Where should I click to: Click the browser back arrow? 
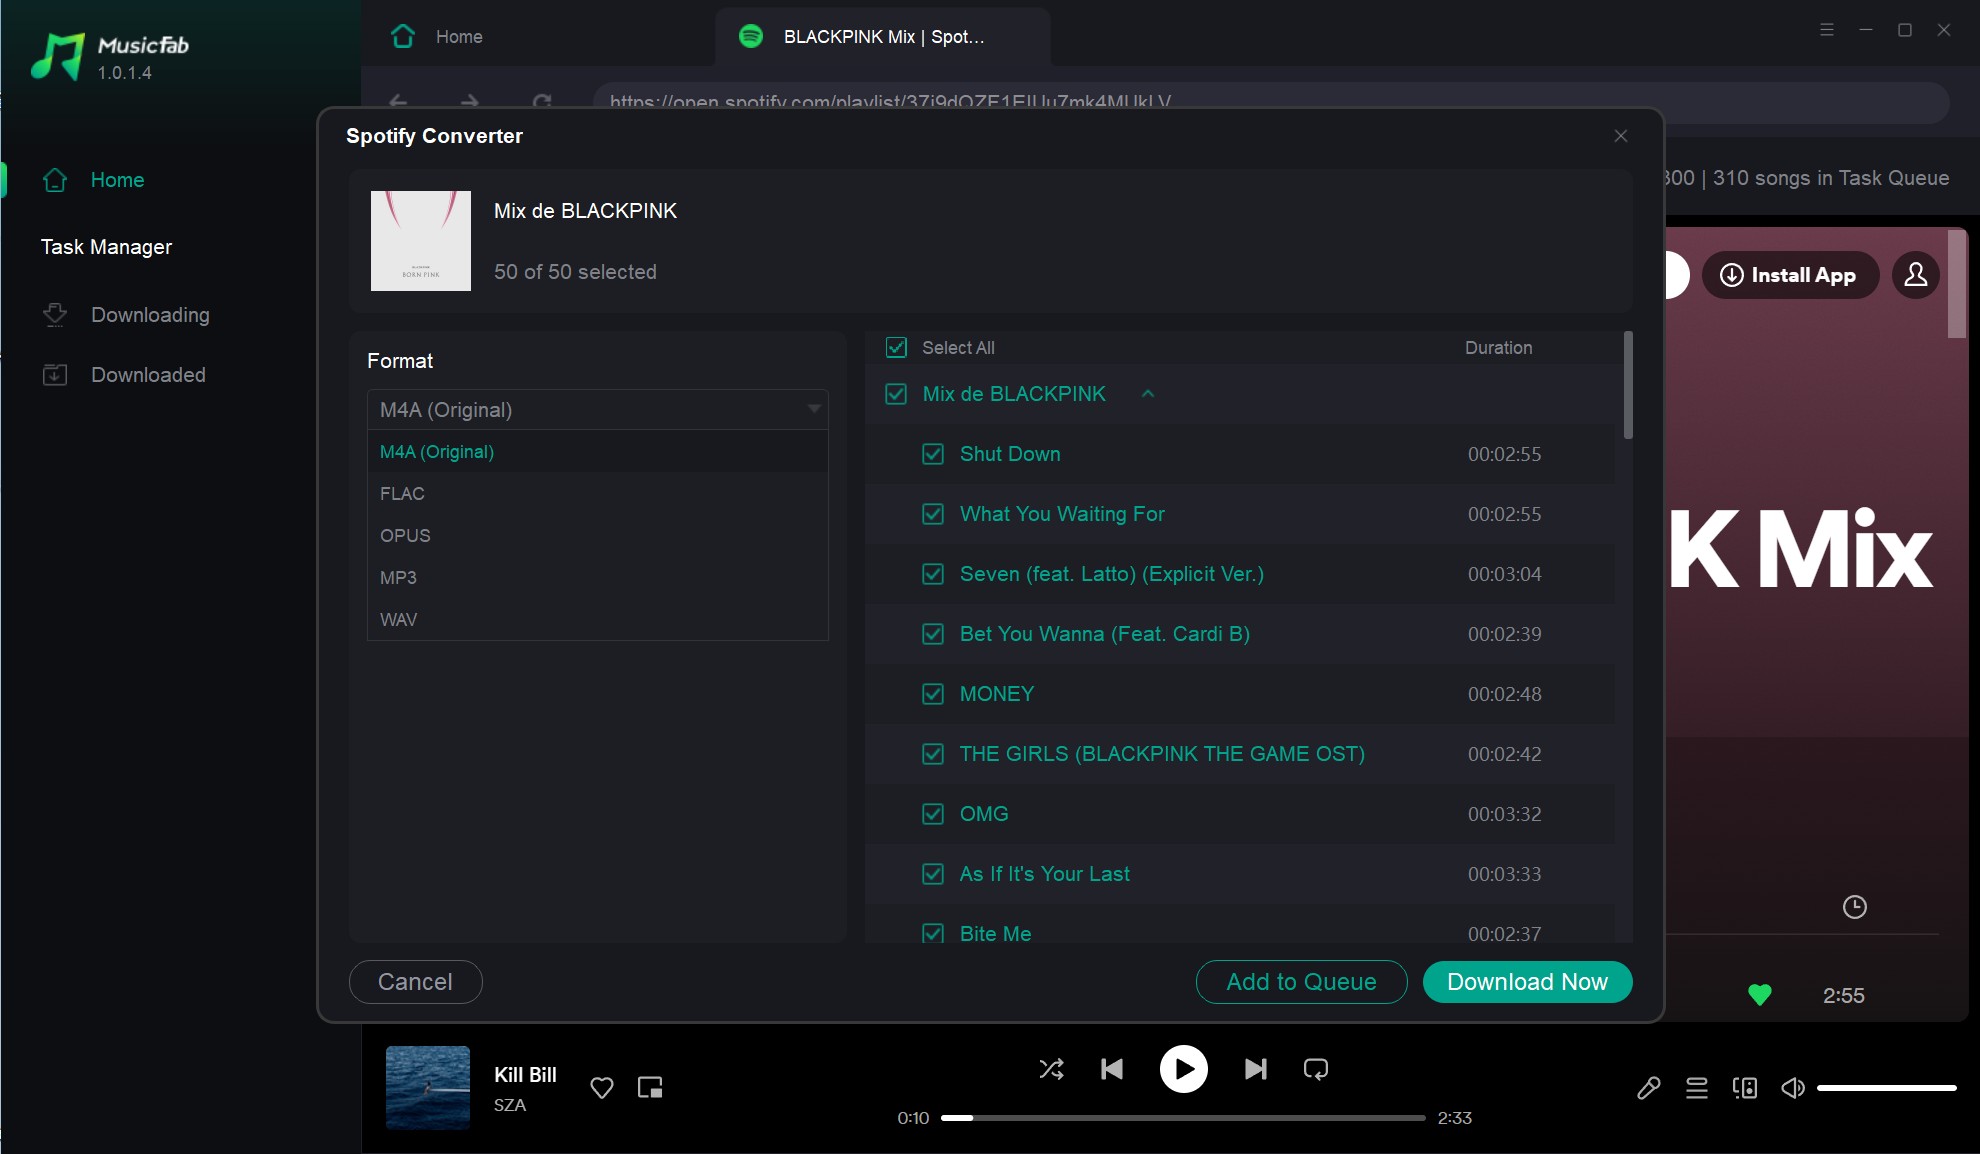[398, 101]
